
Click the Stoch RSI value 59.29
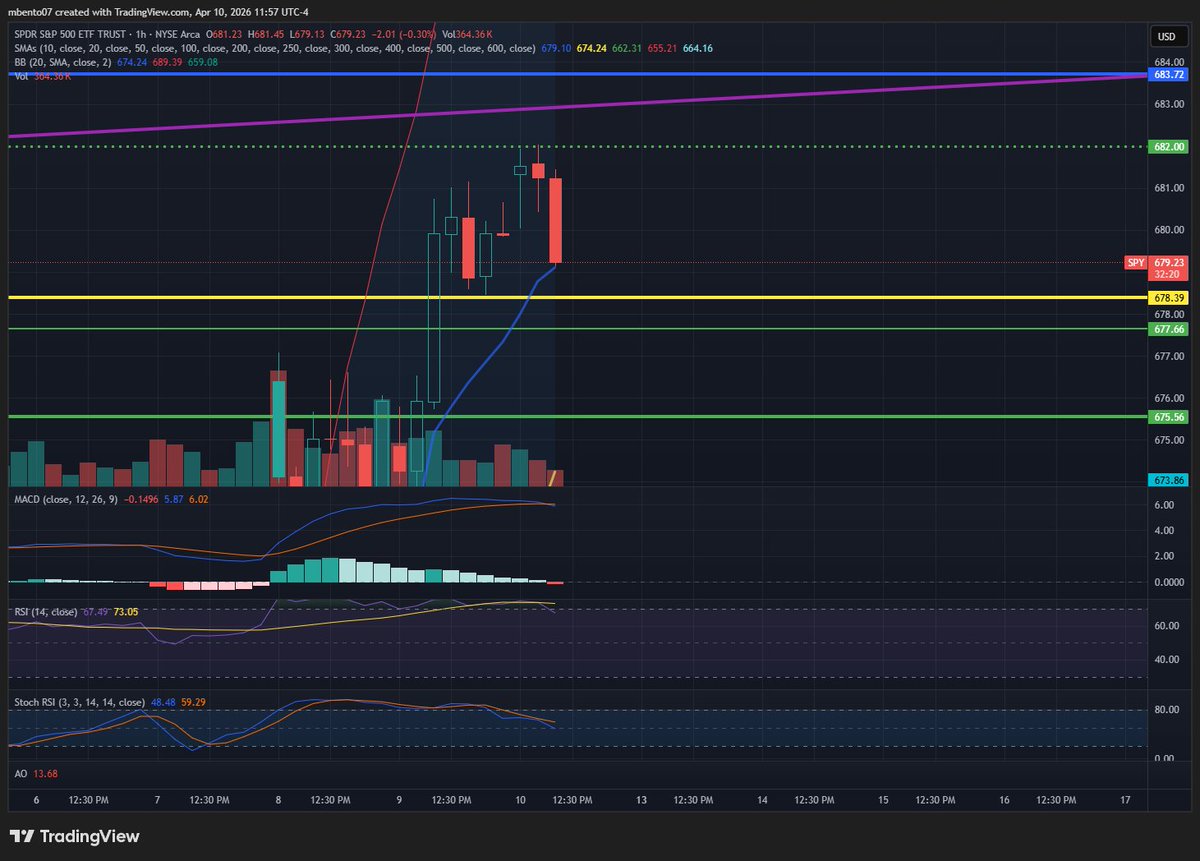coord(194,703)
